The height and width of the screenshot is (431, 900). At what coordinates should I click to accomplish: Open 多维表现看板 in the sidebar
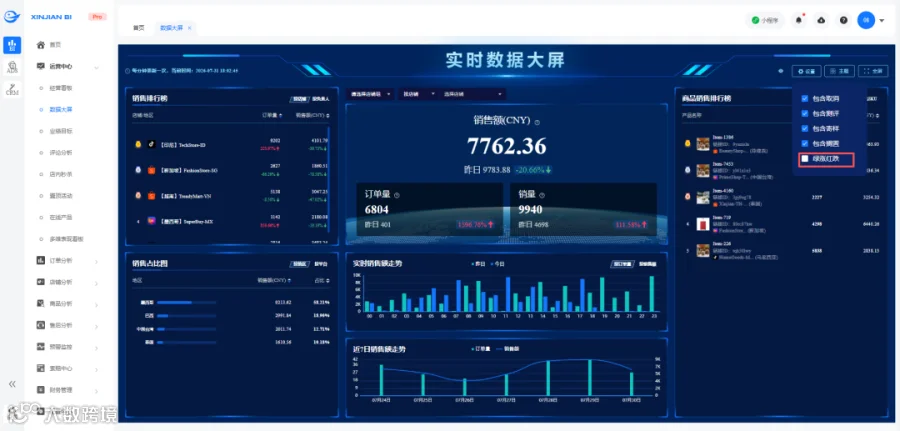(x=67, y=239)
